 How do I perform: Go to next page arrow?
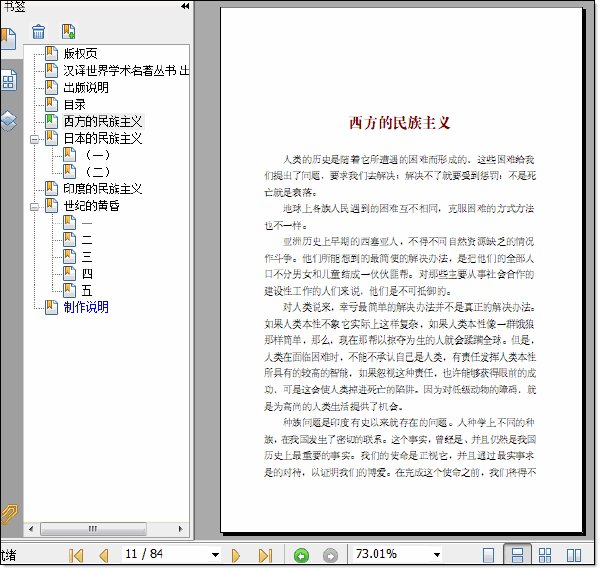coord(236,555)
